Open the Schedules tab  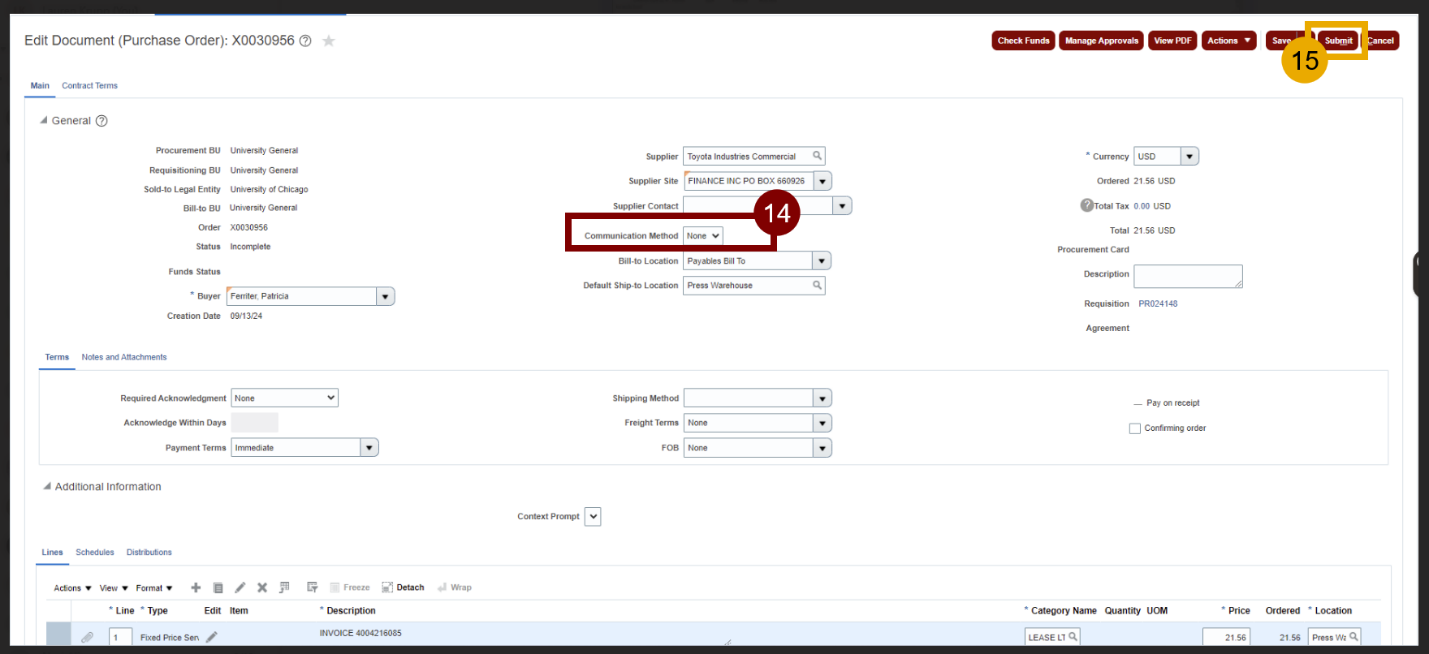pos(95,552)
